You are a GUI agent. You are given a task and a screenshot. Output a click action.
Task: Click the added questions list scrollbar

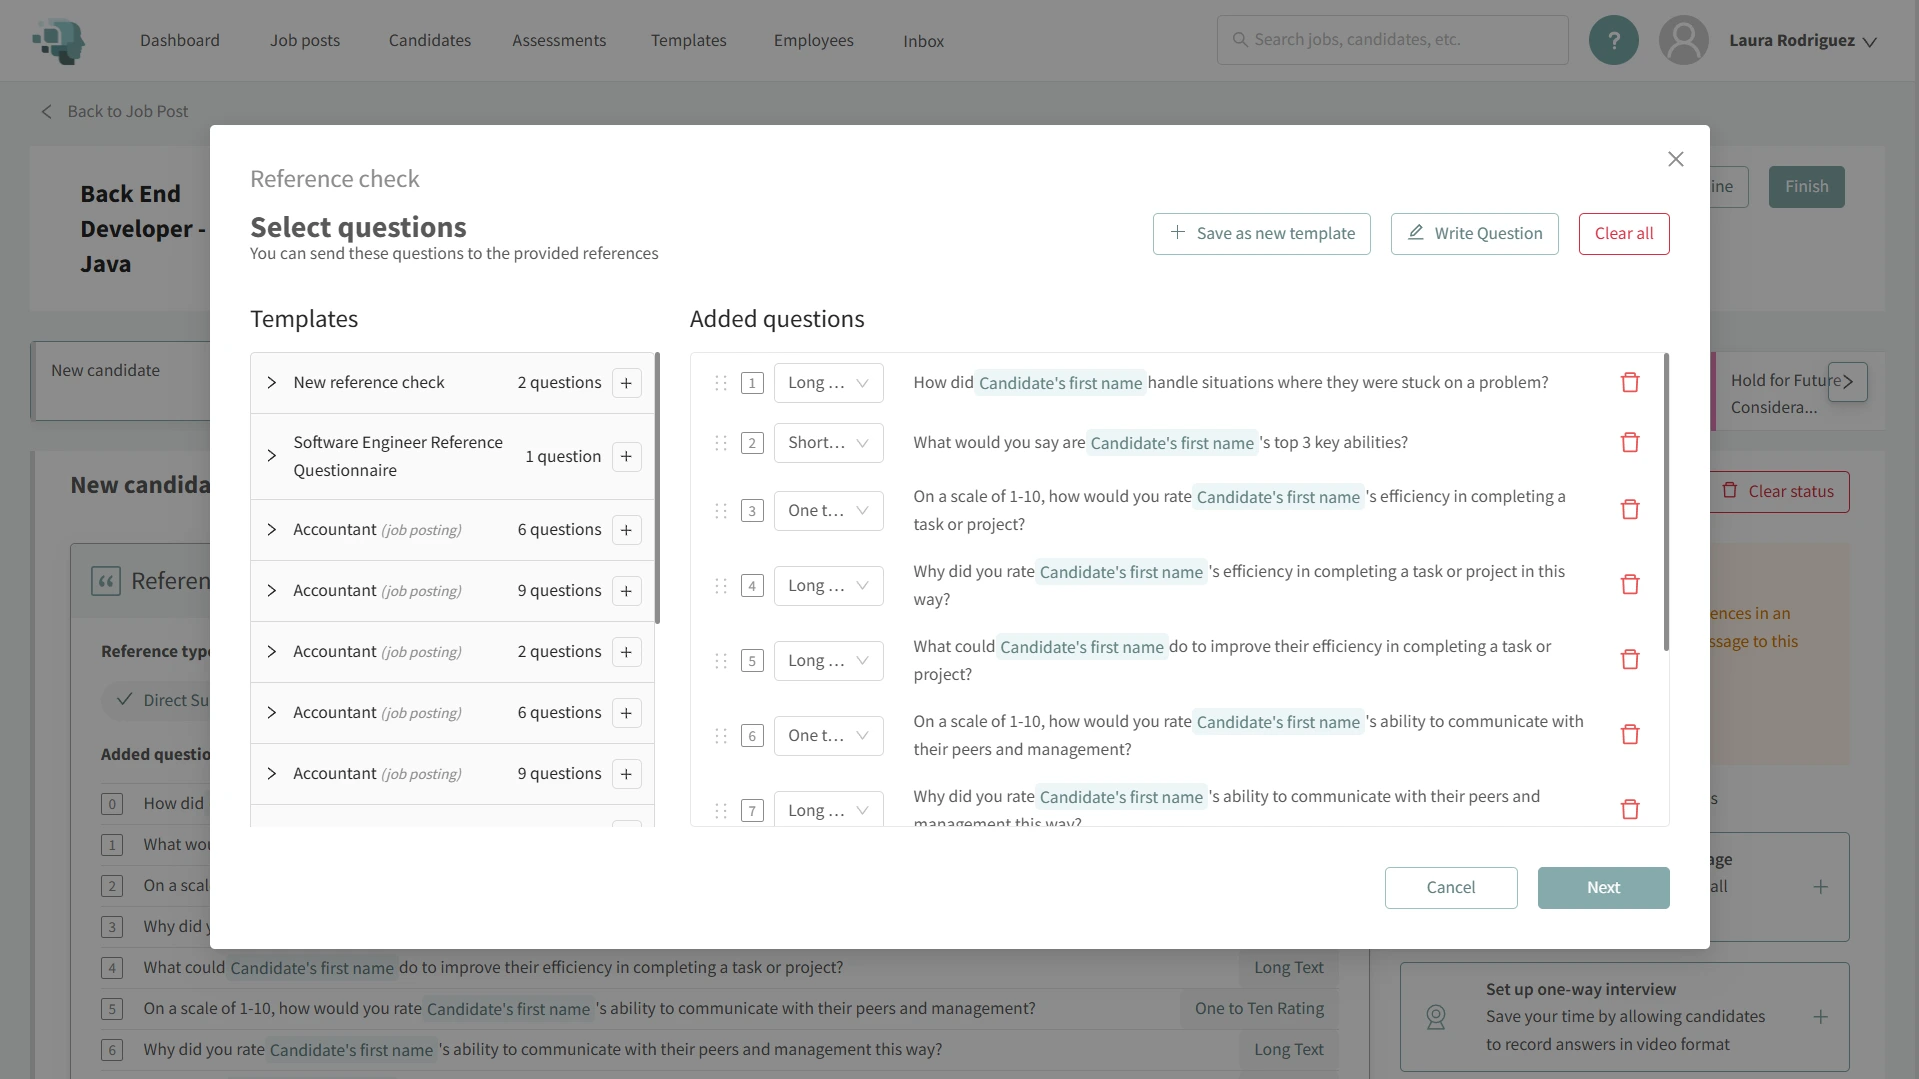[1665, 502]
